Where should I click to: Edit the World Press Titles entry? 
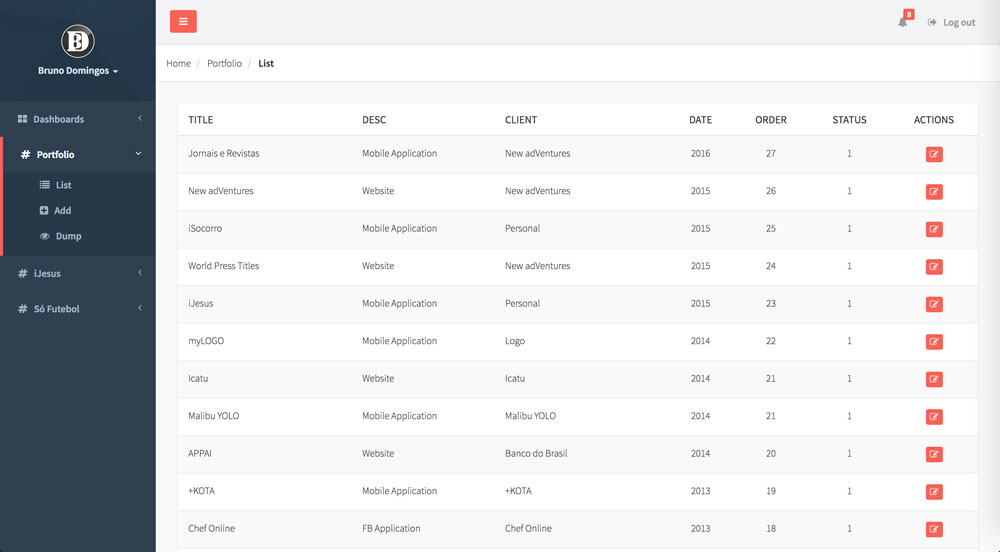tap(934, 266)
